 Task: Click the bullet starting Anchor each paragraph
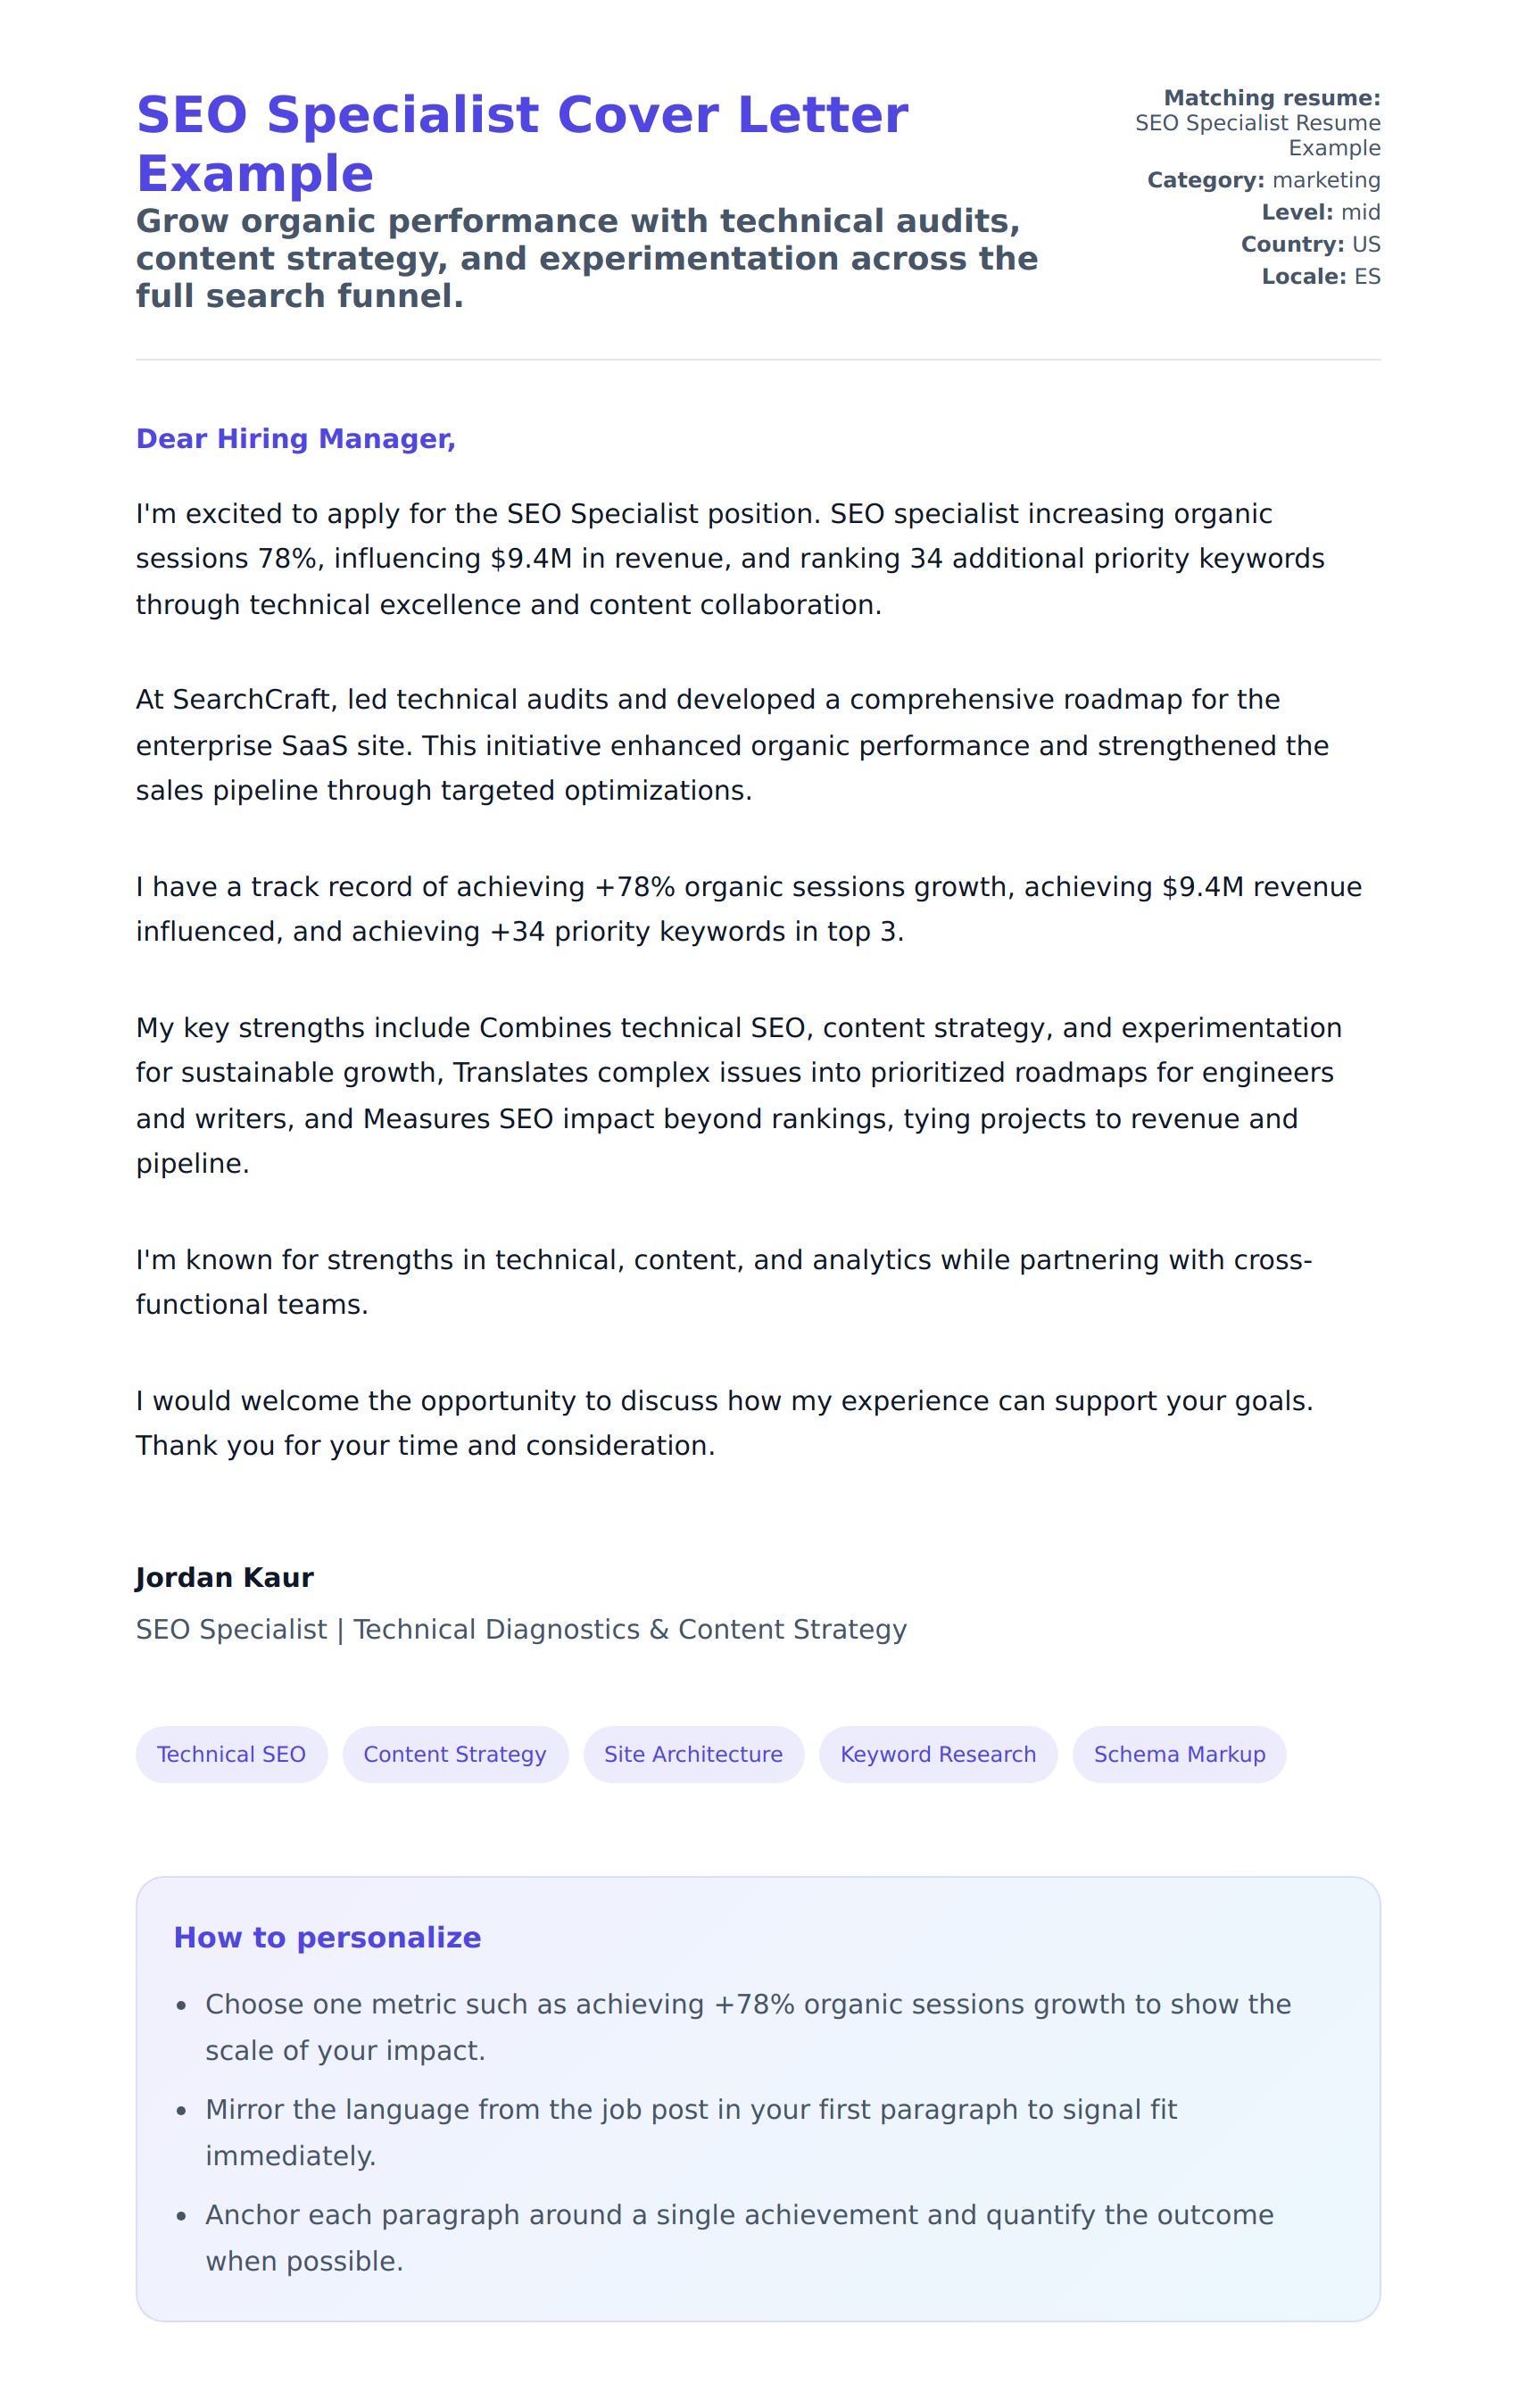pyautogui.click(x=738, y=2237)
